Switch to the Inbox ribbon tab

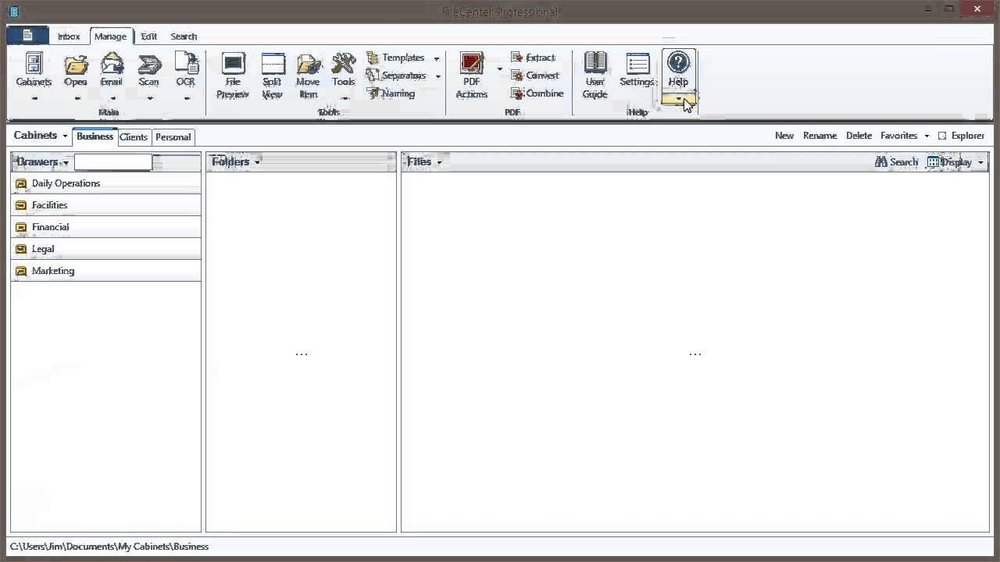tap(69, 36)
